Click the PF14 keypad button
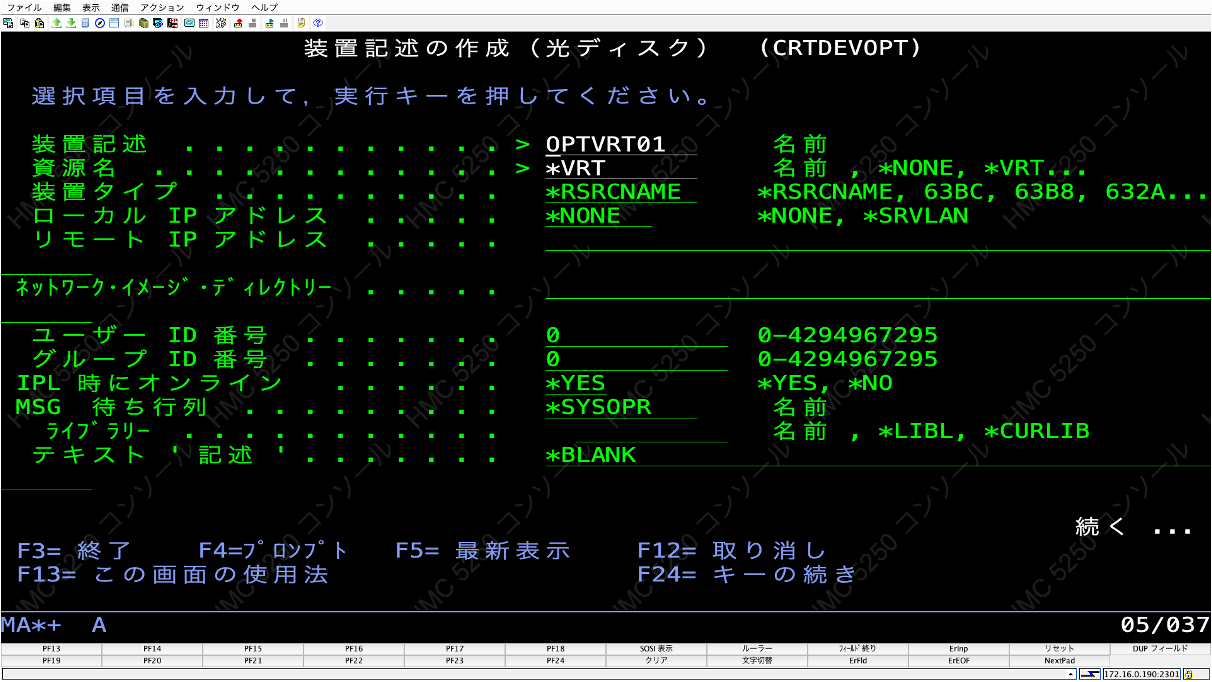The height and width of the screenshot is (682, 1212). coord(152,649)
